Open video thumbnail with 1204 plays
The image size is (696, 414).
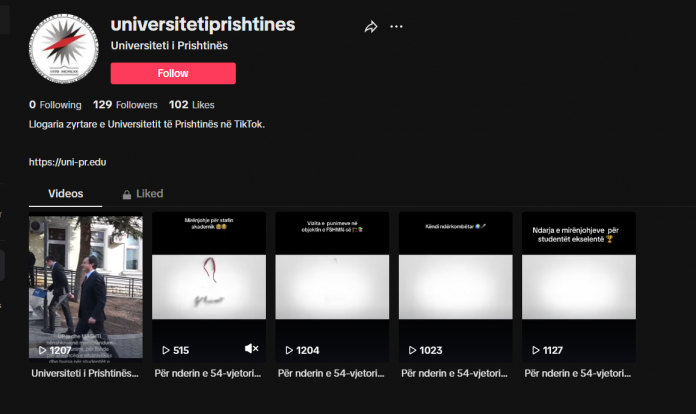click(x=332, y=287)
